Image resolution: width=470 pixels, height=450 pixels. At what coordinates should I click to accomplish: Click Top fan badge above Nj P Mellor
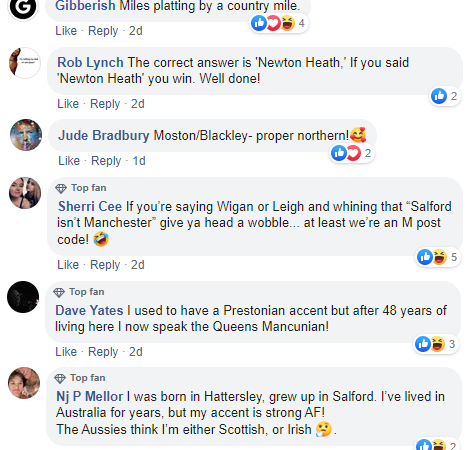point(80,378)
